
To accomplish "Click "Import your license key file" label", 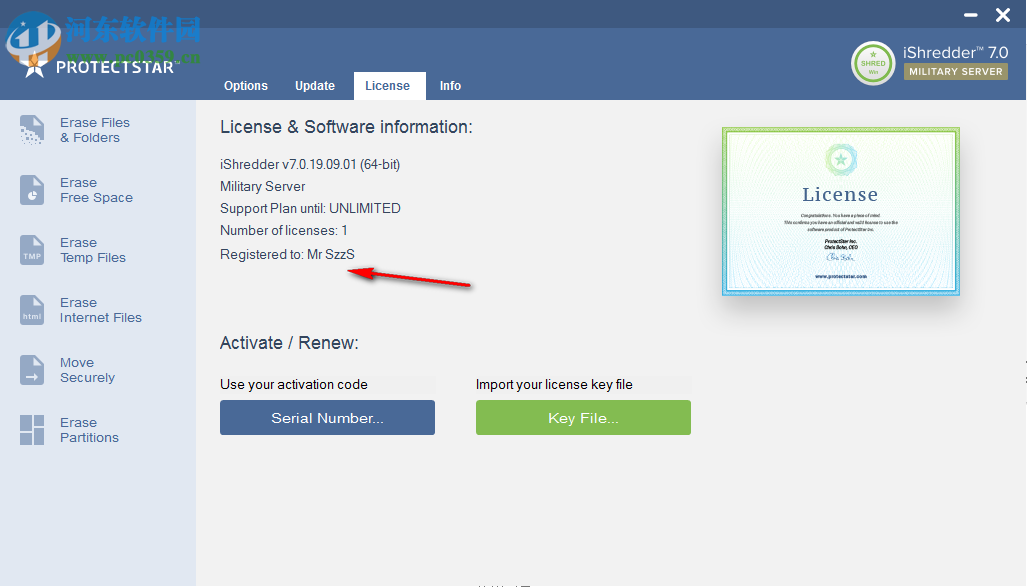I will (x=554, y=385).
